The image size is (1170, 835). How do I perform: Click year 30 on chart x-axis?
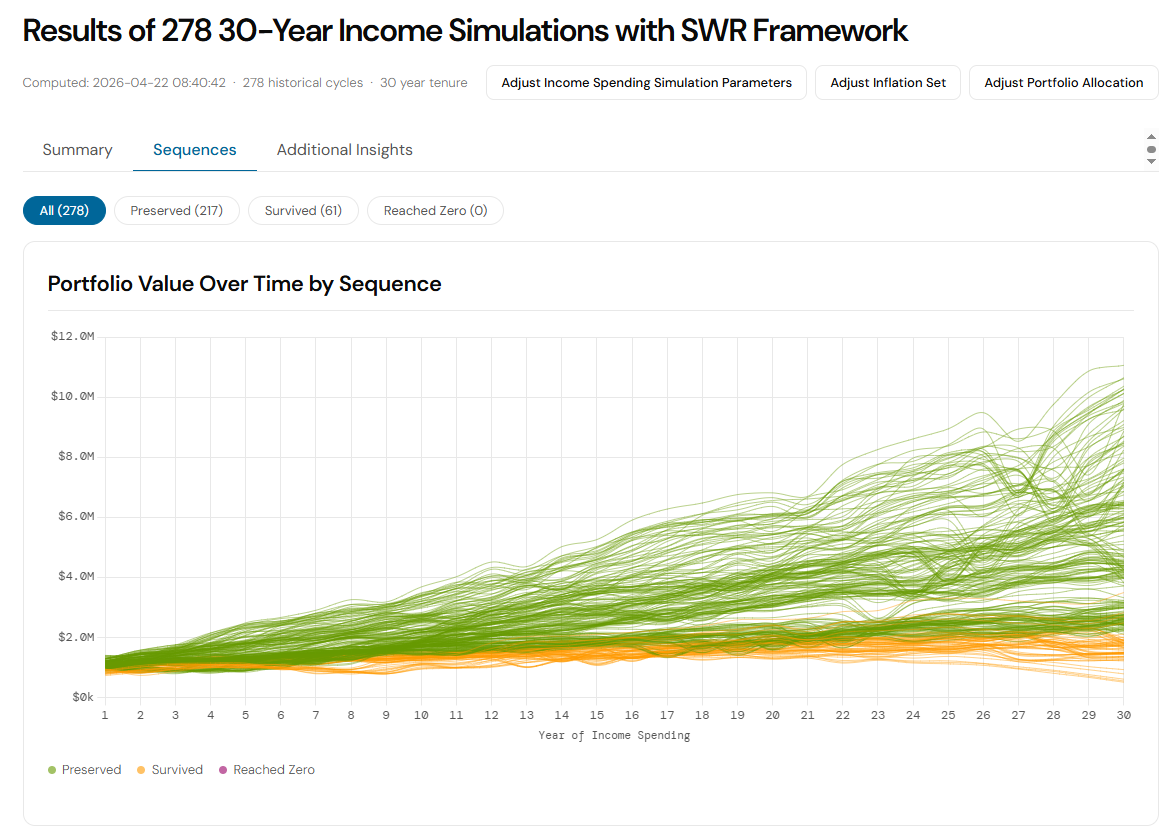click(1123, 716)
